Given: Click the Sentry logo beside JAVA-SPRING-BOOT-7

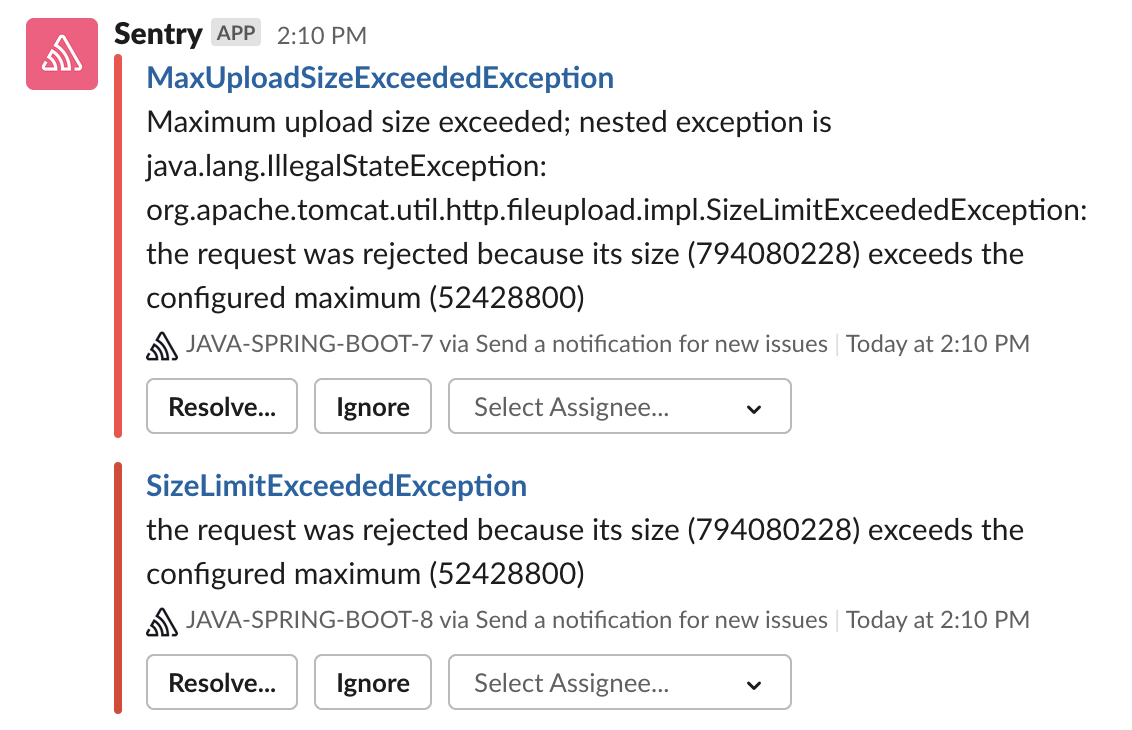Looking at the screenshot, I should click(x=162, y=345).
